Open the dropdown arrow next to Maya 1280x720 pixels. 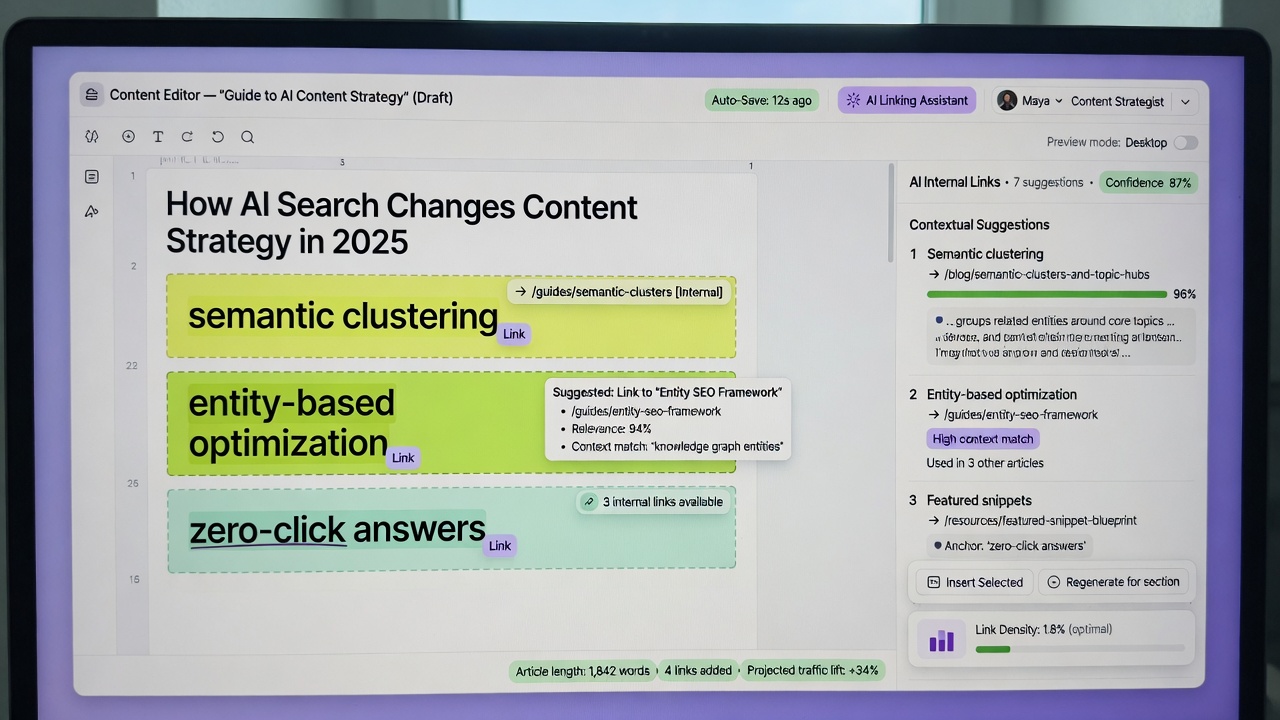[1059, 101]
